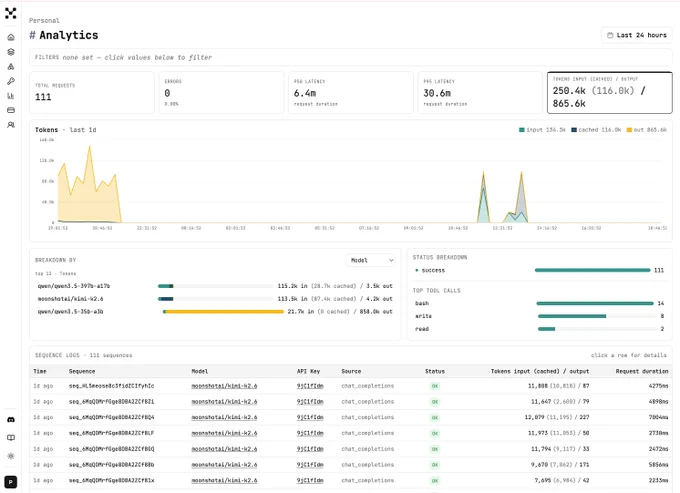The height and width of the screenshot is (493, 680).
Task: Click the 111 count in Status Breakdown
Action: tap(659, 270)
